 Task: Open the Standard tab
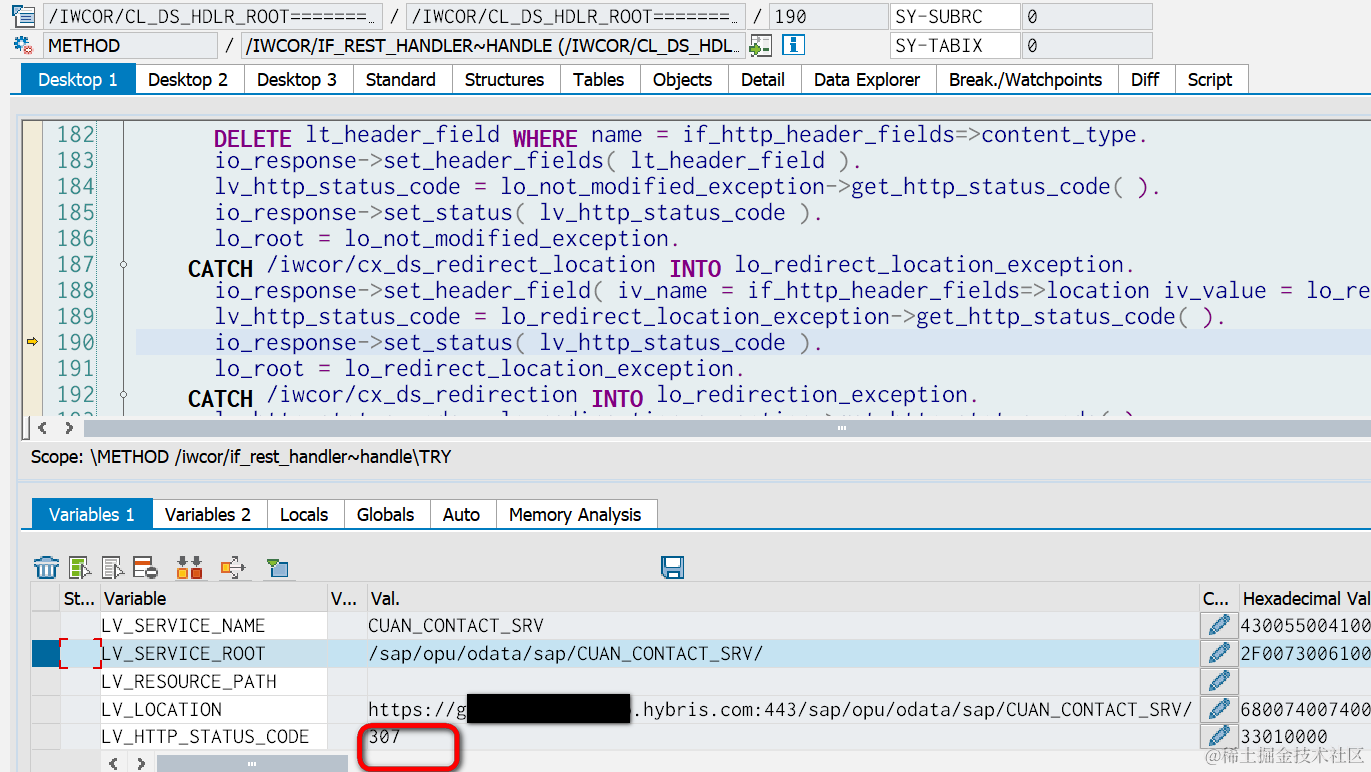tap(401, 79)
